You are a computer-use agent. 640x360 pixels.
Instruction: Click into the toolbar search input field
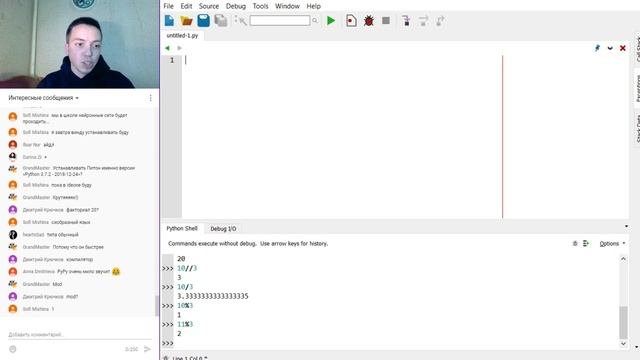pyautogui.click(x=280, y=20)
